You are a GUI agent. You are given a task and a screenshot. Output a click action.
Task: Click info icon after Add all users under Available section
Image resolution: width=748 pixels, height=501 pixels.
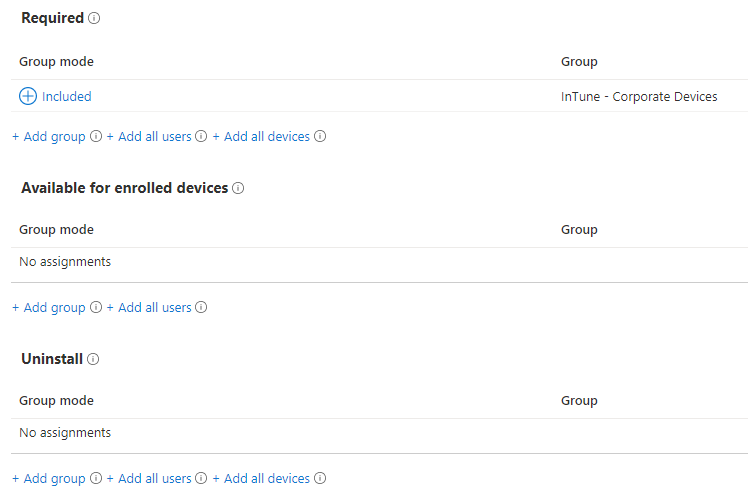point(201,307)
